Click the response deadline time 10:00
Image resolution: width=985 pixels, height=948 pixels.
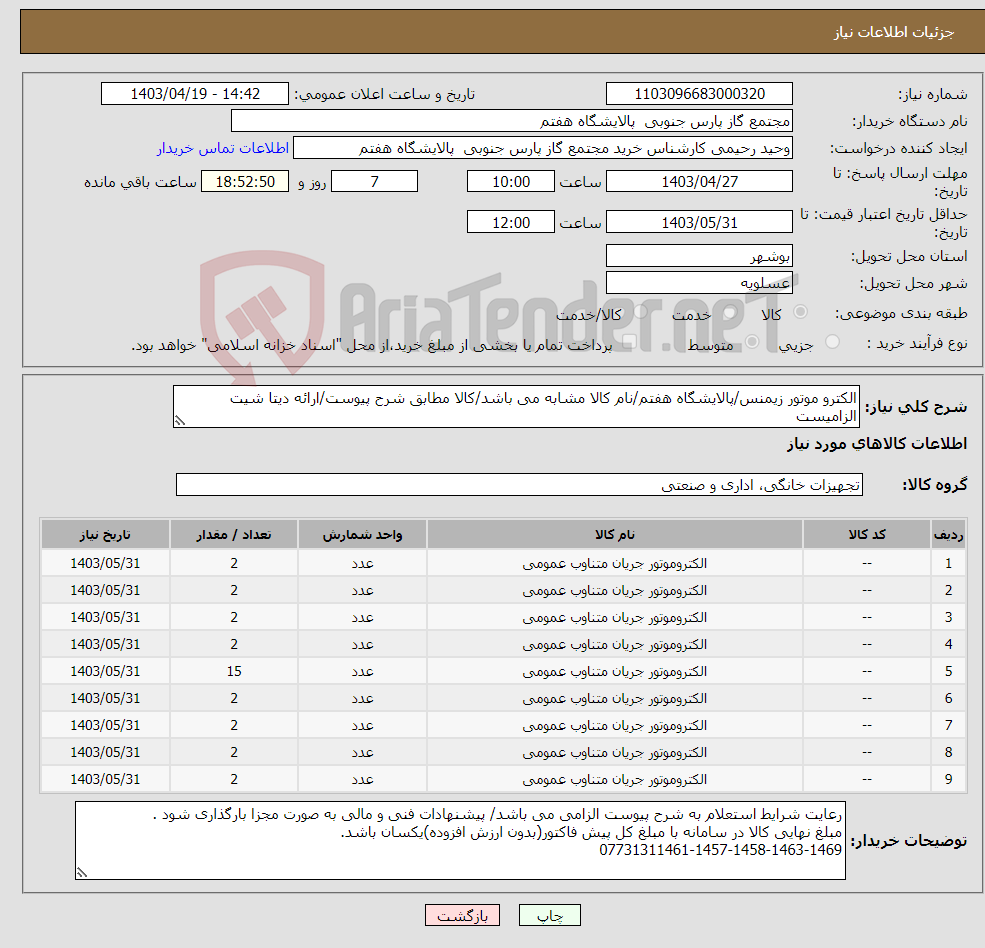point(511,182)
